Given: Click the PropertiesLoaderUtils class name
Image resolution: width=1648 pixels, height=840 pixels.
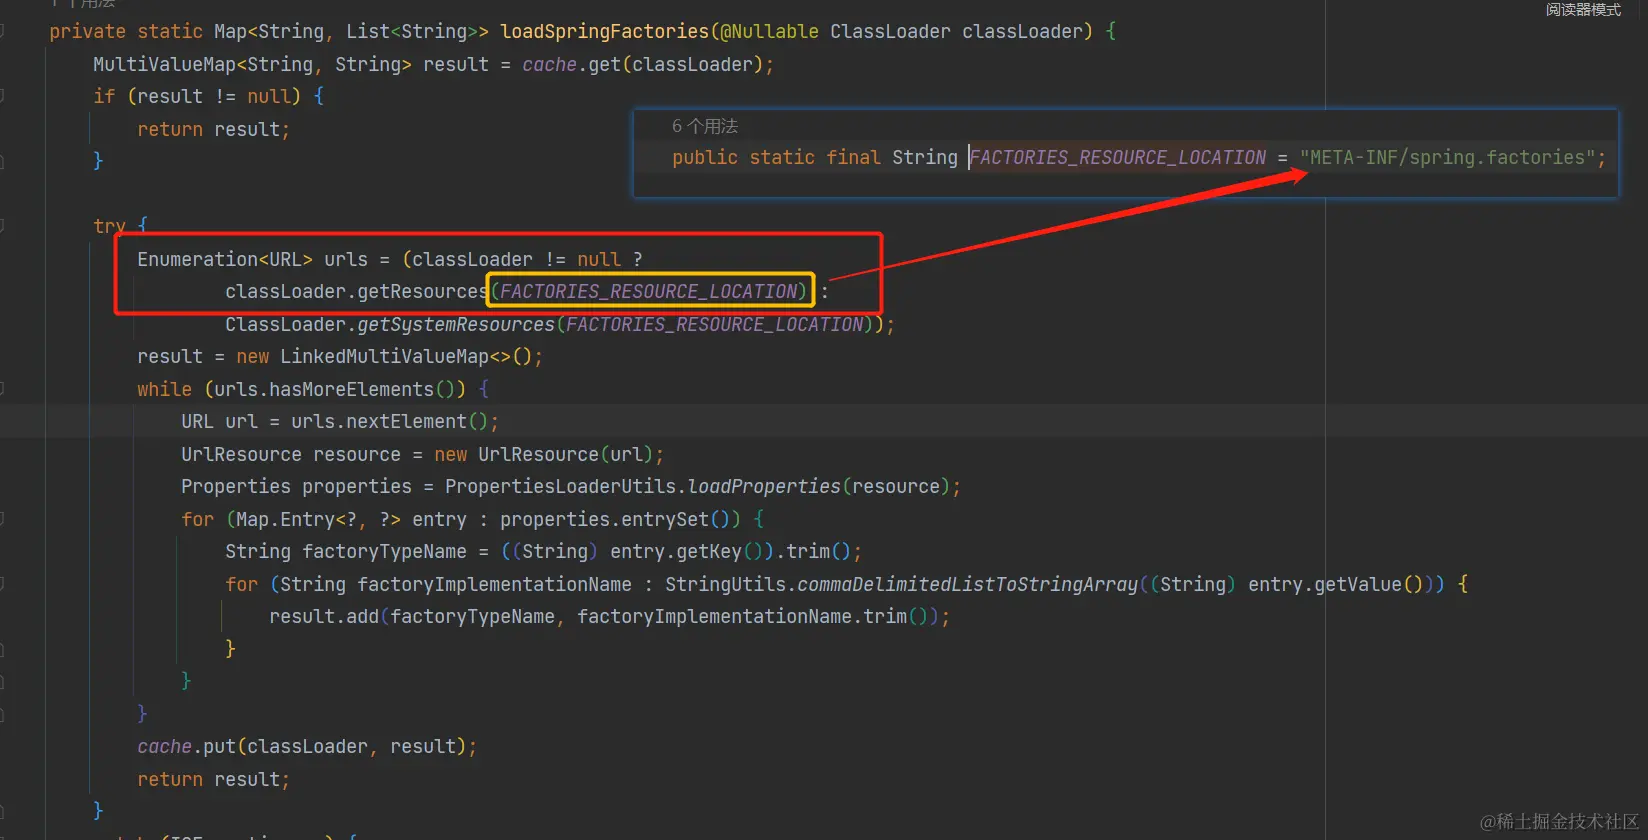Looking at the screenshot, I should tap(561, 487).
